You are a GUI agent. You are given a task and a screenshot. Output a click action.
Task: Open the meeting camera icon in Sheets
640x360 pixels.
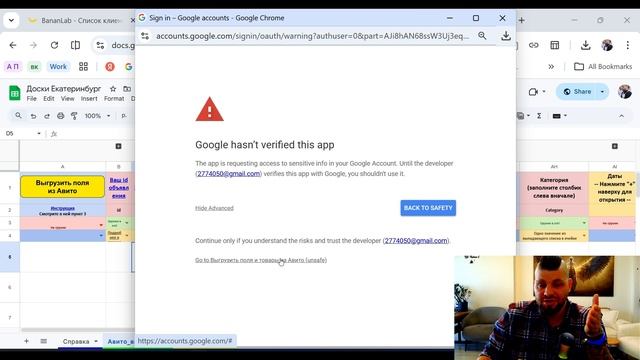pos(533,92)
